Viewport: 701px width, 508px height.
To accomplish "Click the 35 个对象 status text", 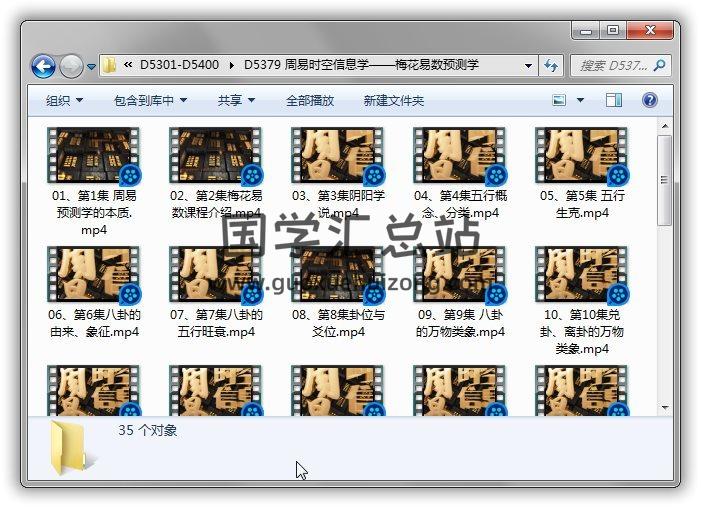I will click(x=148, y=430).
